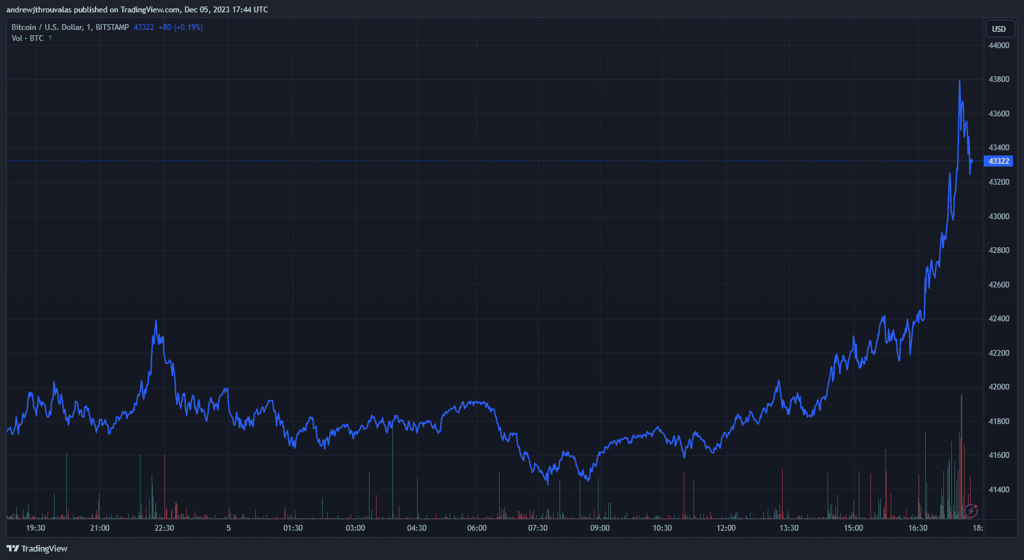1024x560 pixels.
Task: Click the 01:30 time axis label
Action: 293,528
